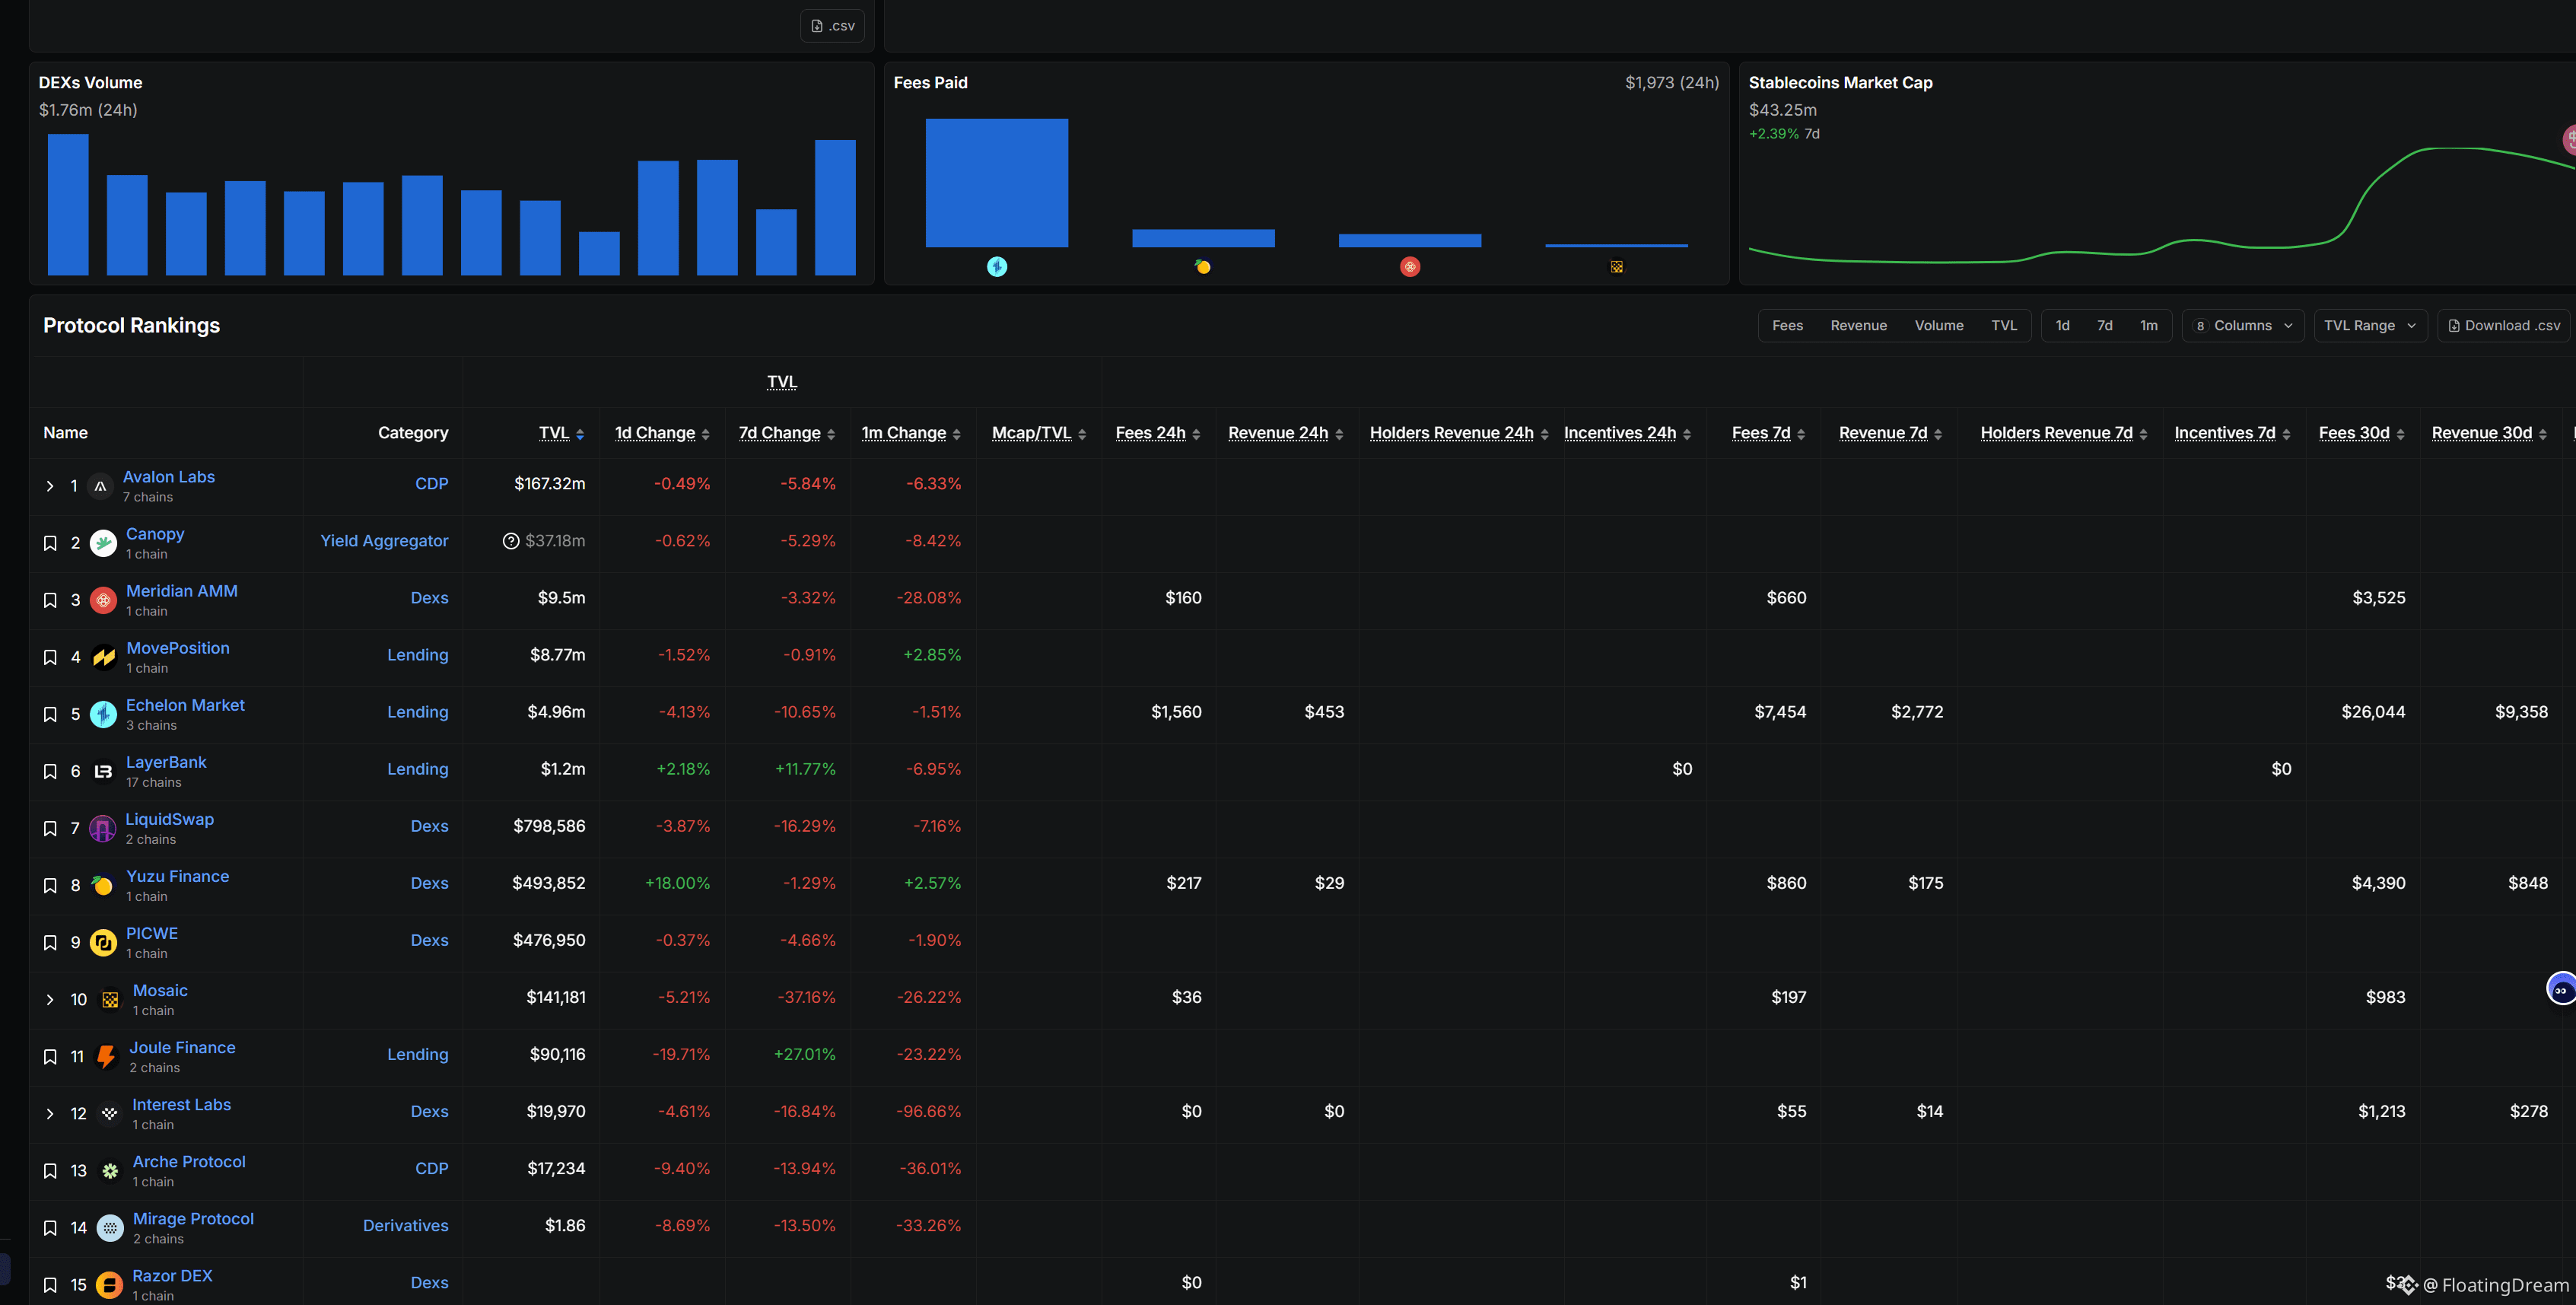Image resolution: width=2576 pixels, height=1305 pixels.
Task: Click the Meridian red icon under Fees Paid chart
Action: (1410, 266)
